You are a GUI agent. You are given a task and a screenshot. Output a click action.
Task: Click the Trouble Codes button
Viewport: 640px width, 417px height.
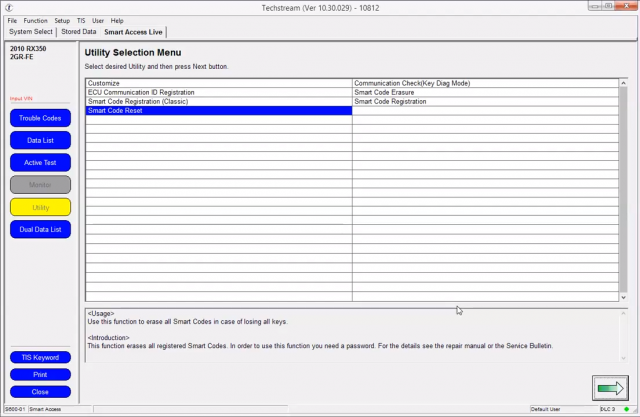[40, 118]
